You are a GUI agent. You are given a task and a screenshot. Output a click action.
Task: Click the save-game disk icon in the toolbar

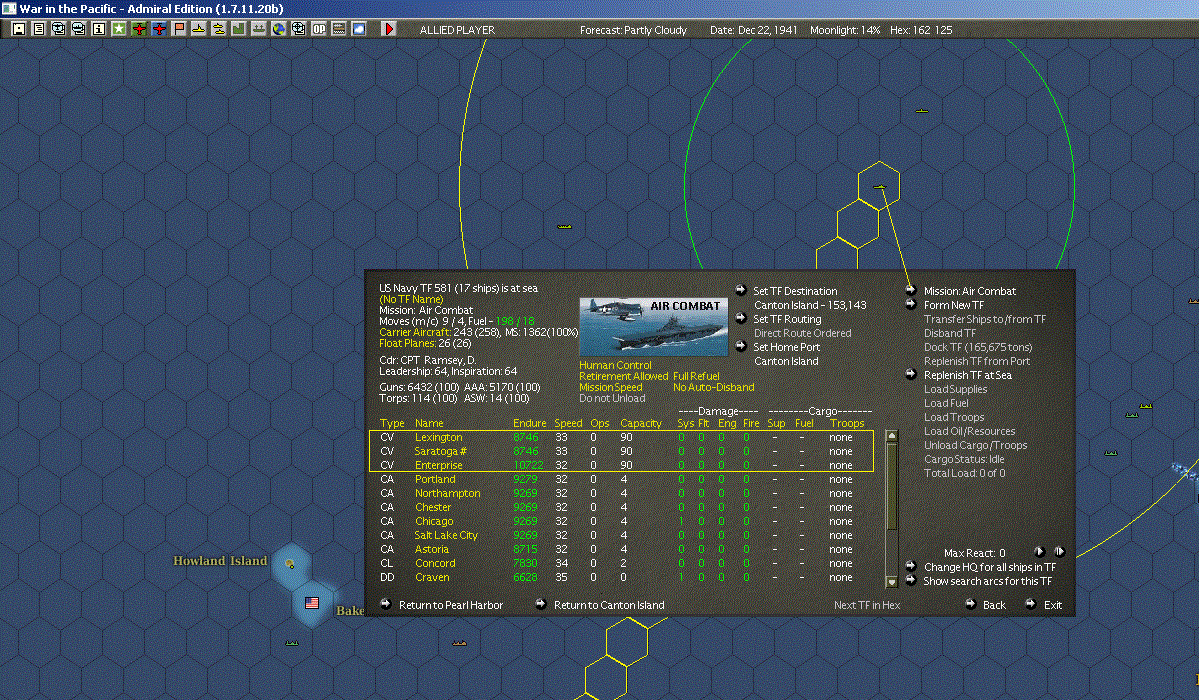point(19,29)
